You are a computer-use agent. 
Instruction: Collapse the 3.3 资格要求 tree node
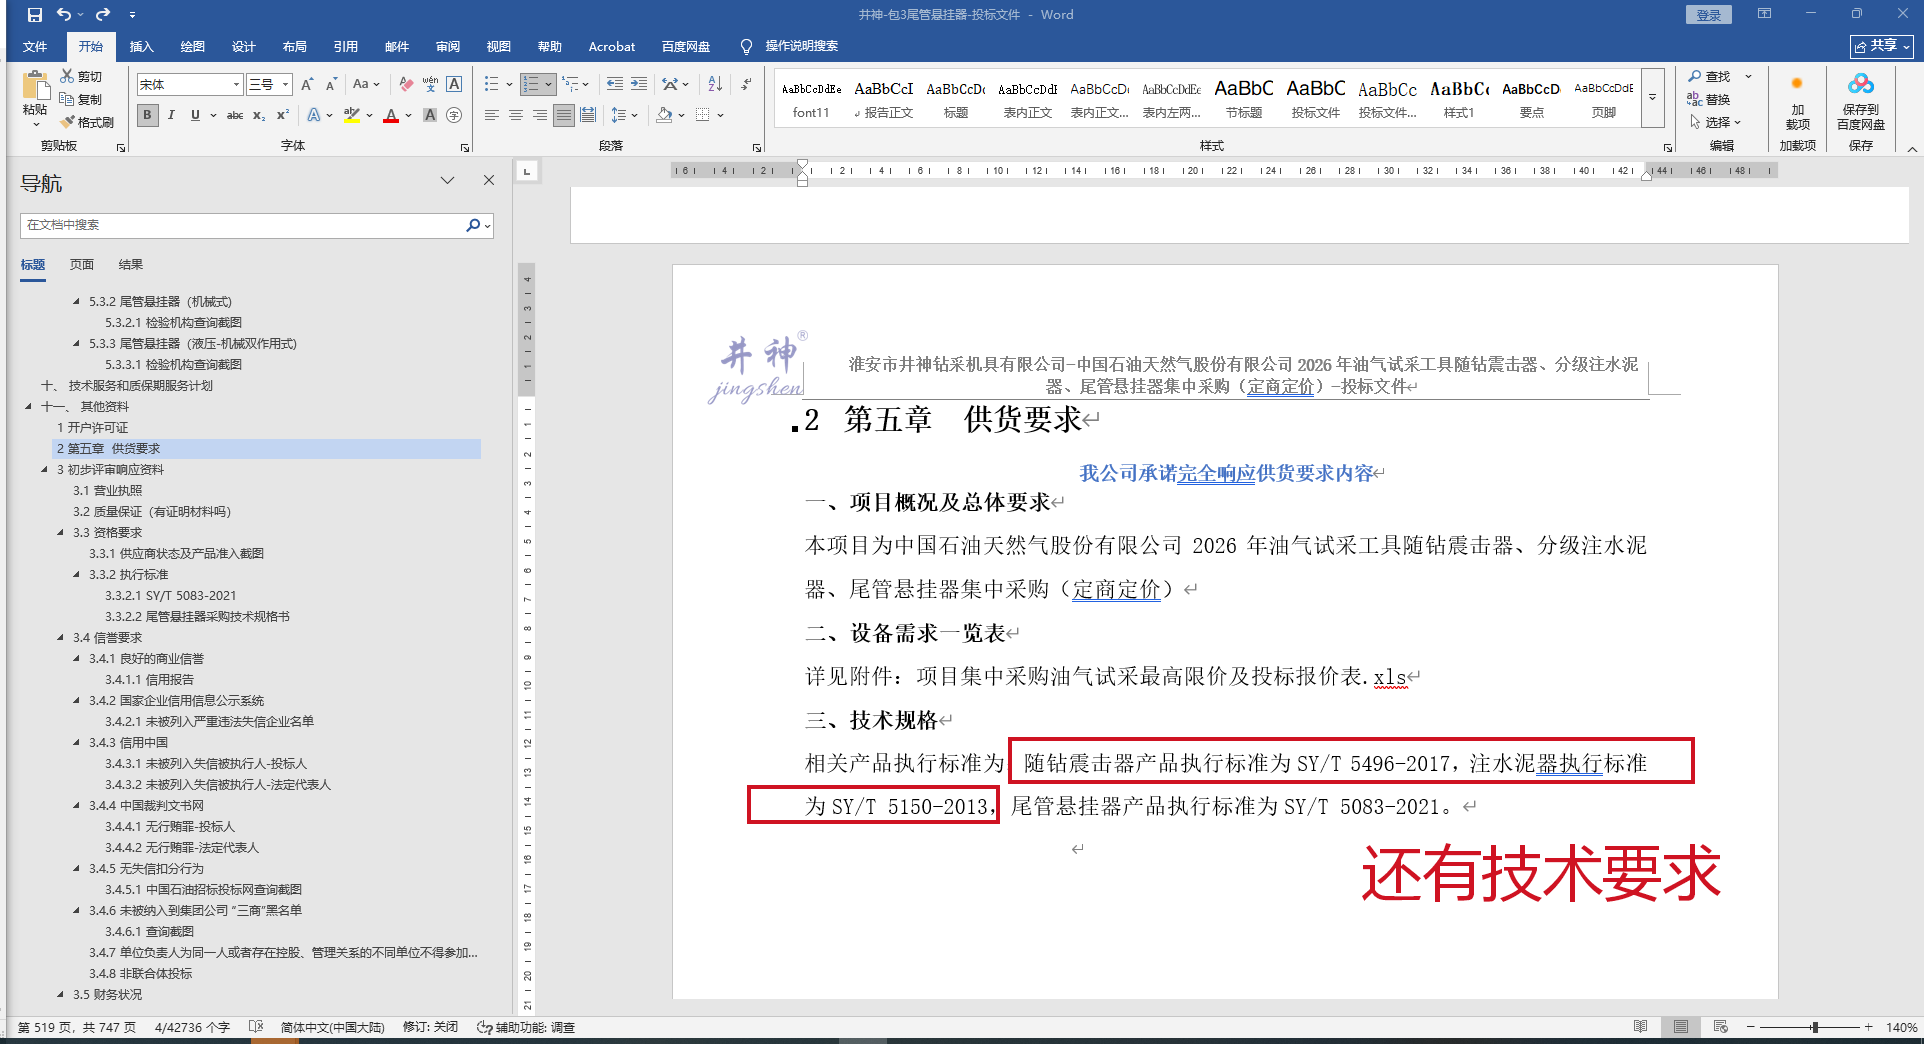[61, 533]
